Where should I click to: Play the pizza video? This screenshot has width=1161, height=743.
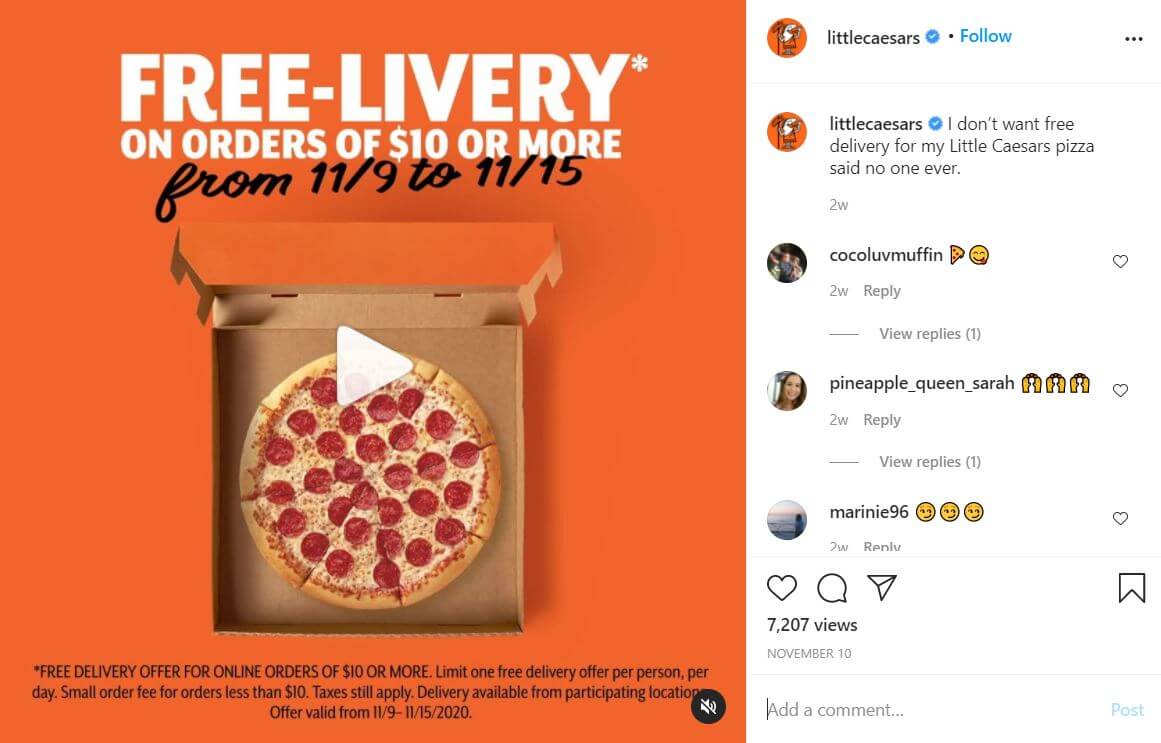pos(373,365)
